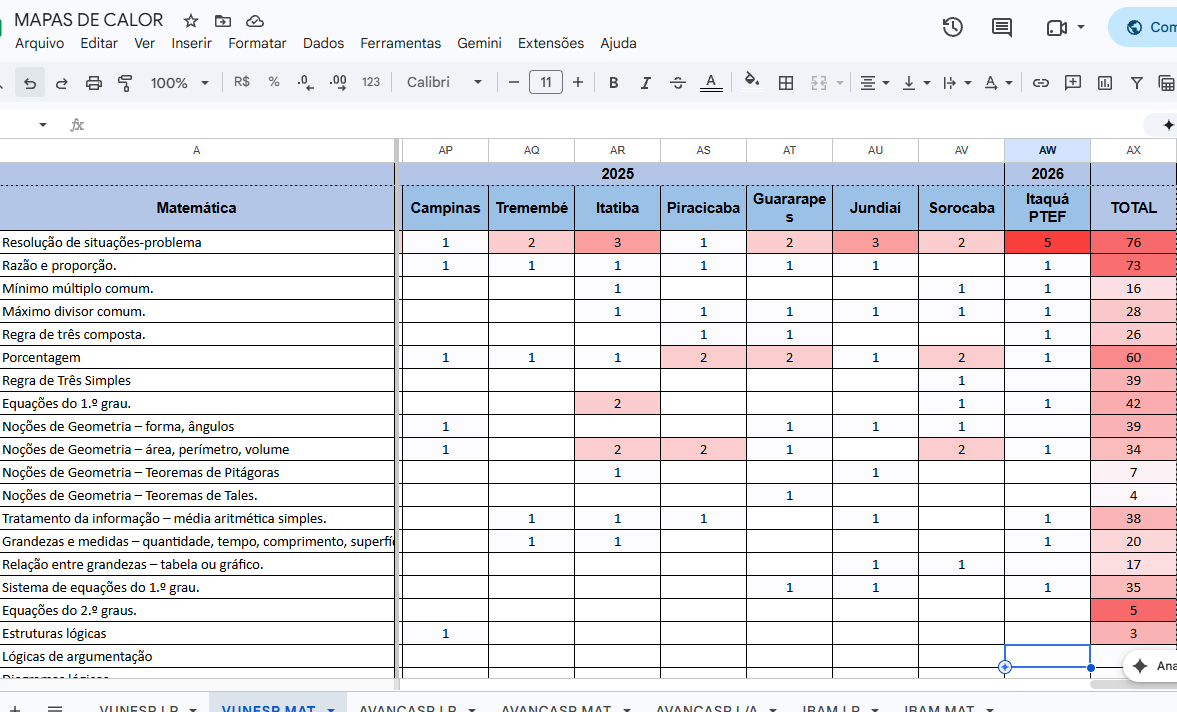Click the create filter funnel icon
1177x712 pixels.
(1136, 83)
